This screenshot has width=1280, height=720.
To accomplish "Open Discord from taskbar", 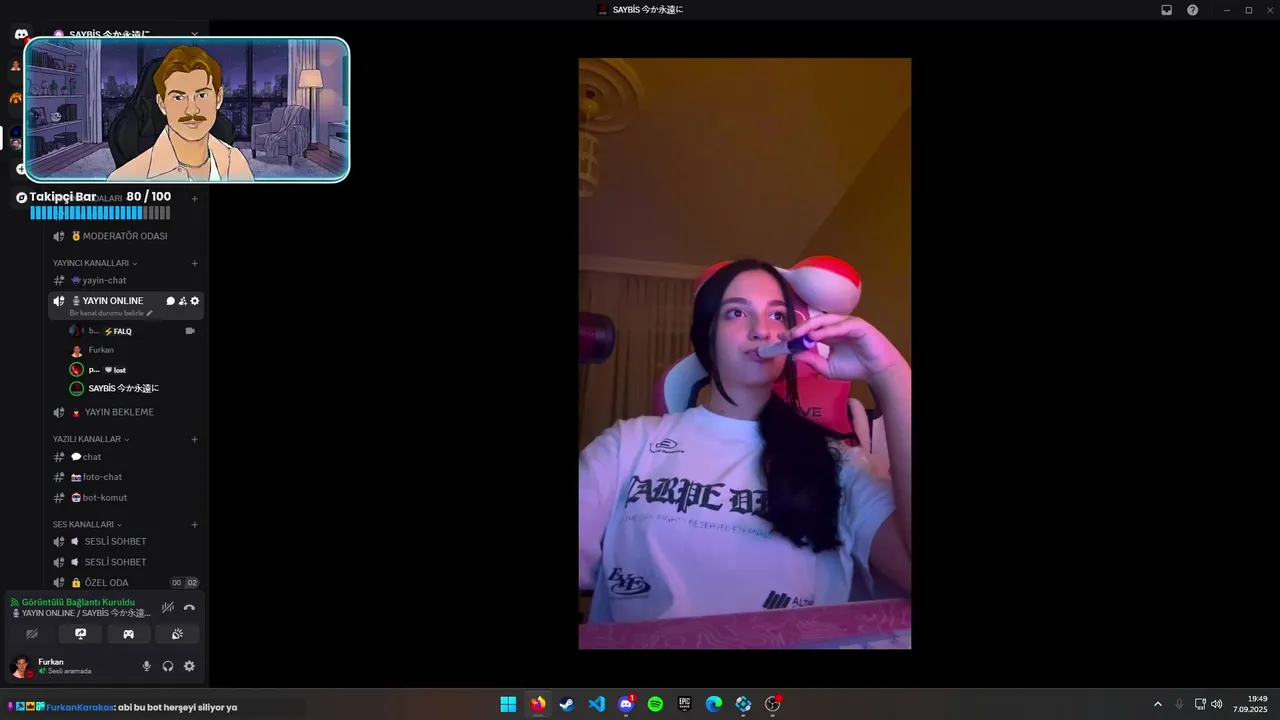I will click(626, 704).
